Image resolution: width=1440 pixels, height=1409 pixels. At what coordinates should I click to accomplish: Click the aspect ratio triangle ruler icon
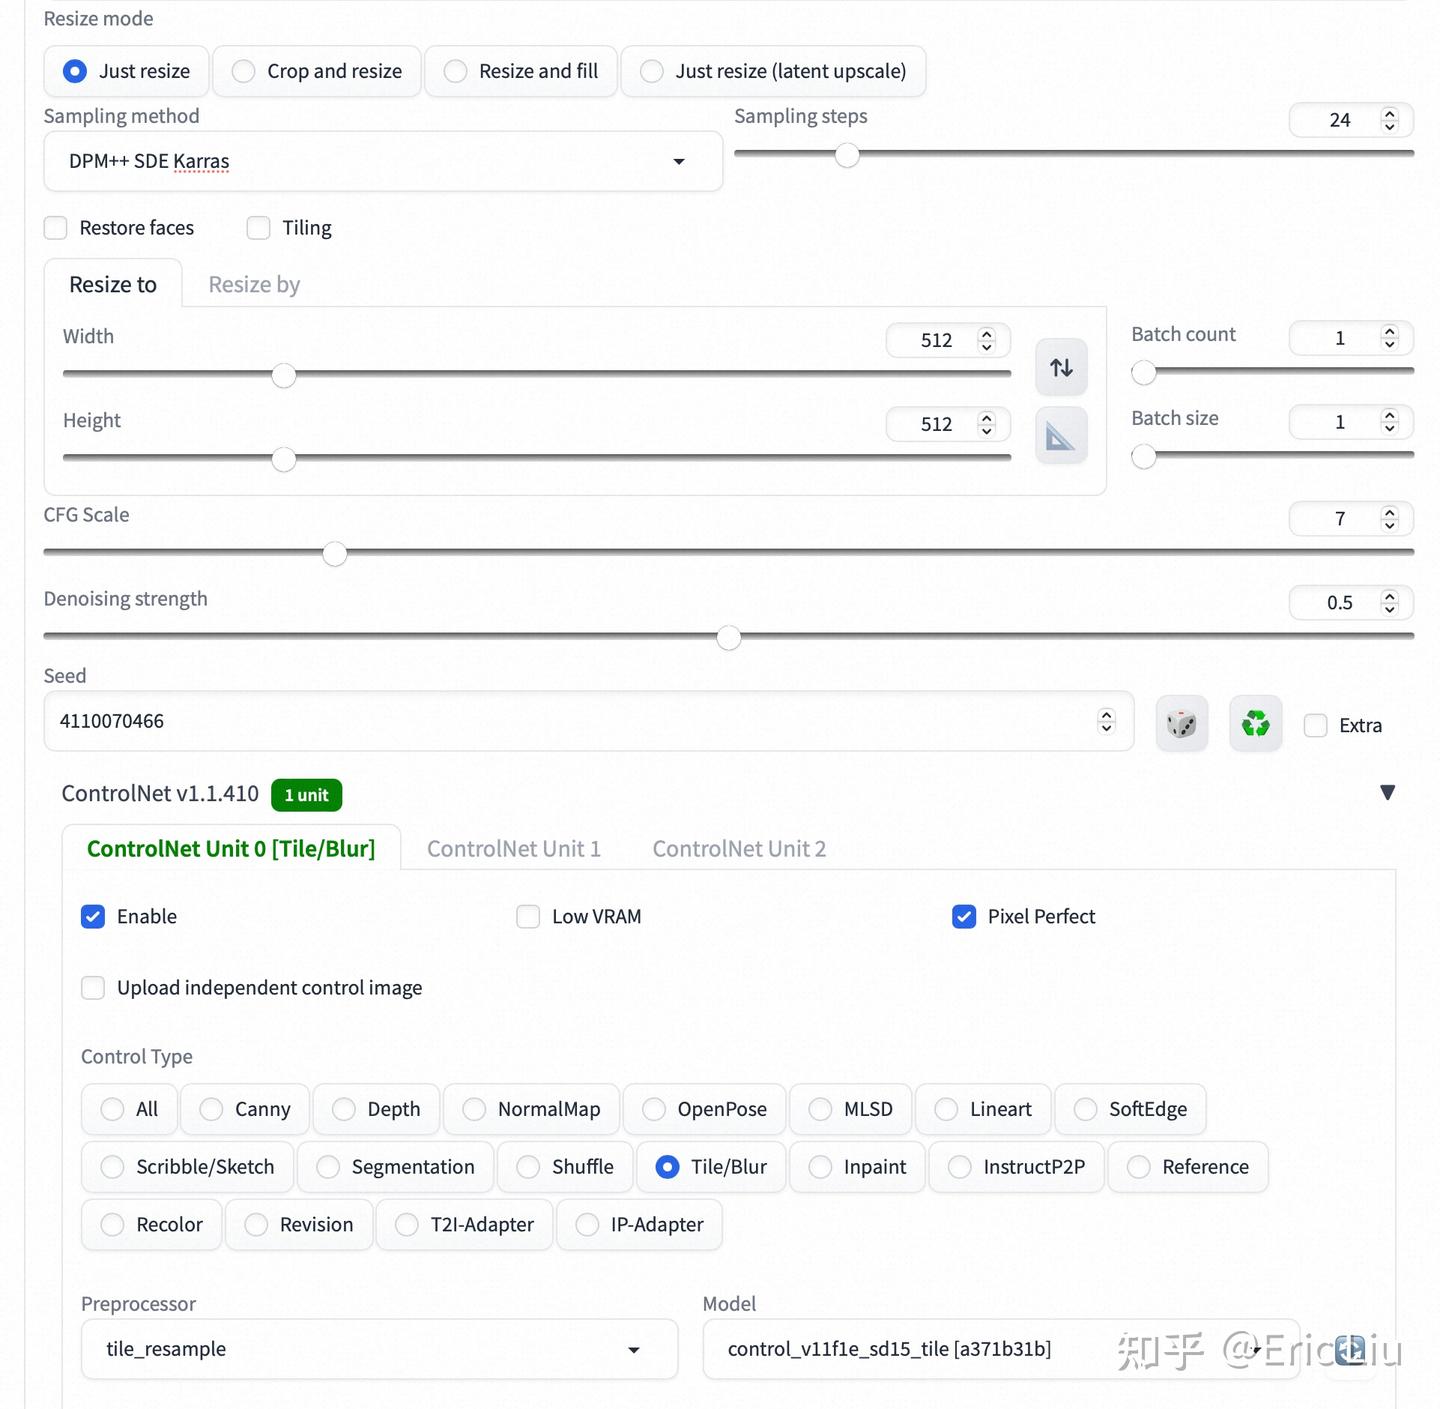(x=1061, y=436)
